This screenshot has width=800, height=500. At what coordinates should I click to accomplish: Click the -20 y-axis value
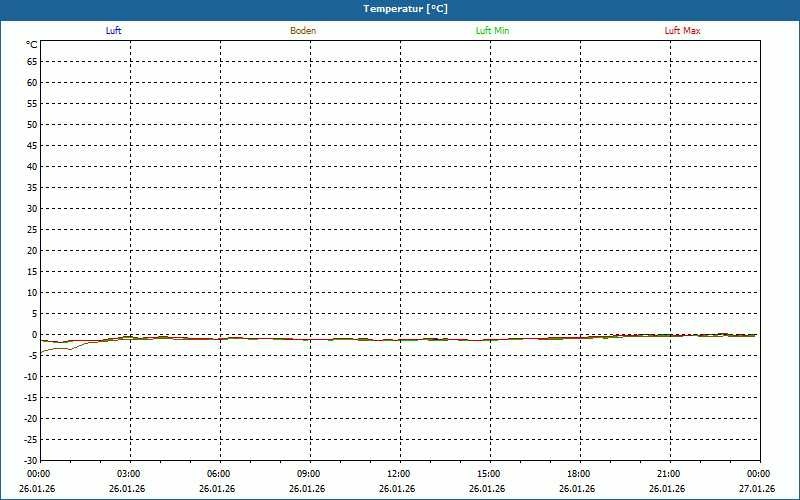click(31, 418)
